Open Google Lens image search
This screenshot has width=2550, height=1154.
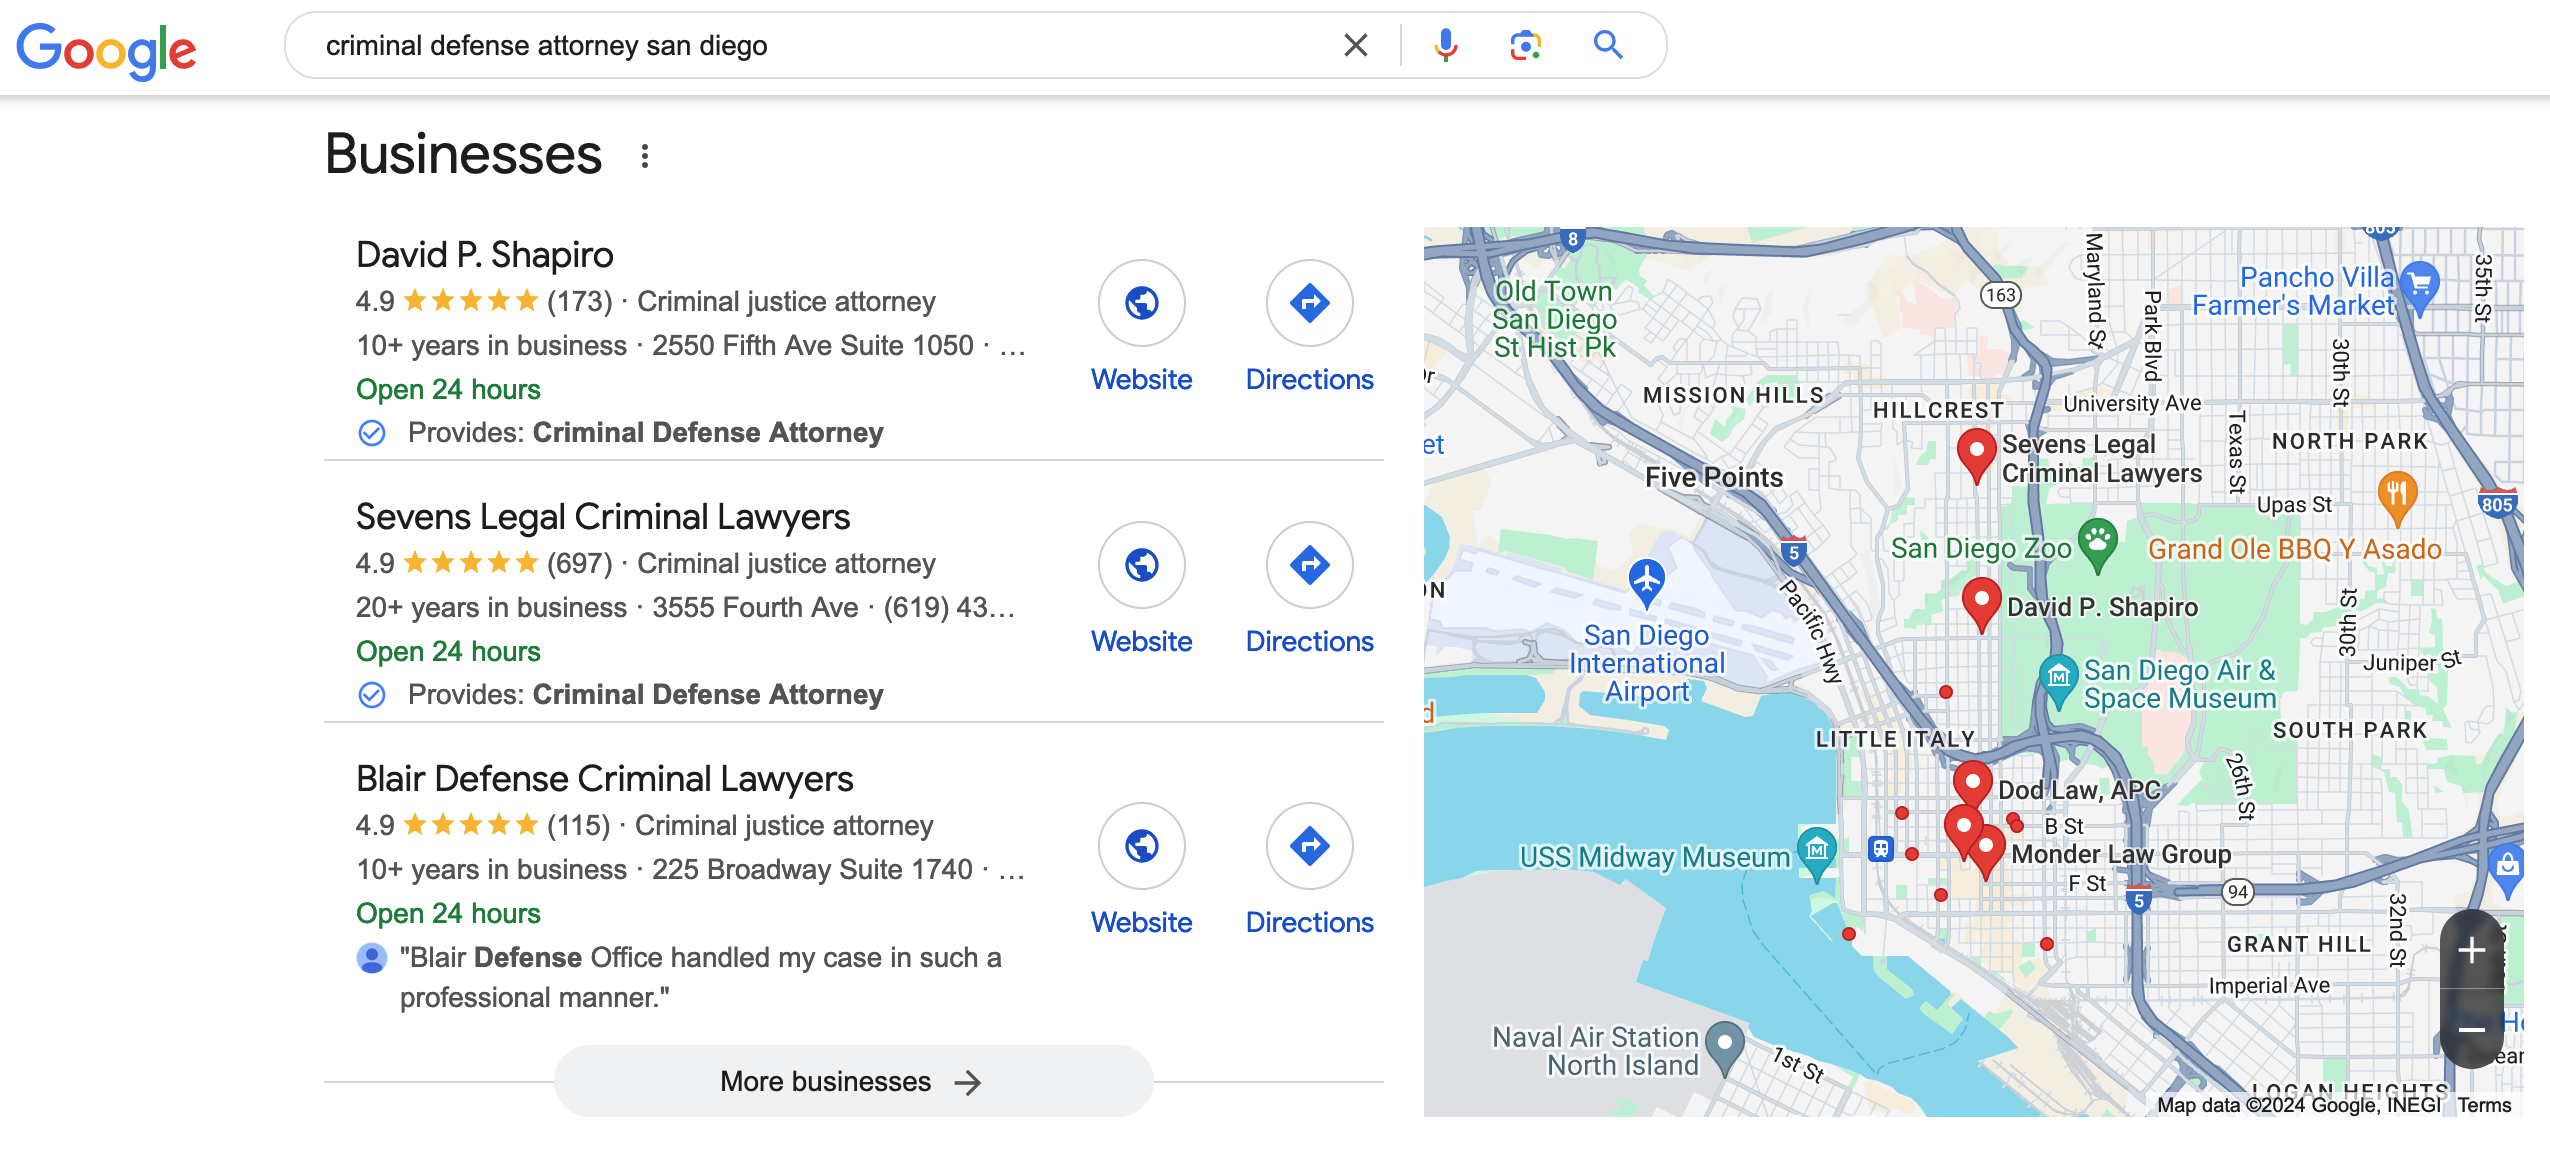pyautogui.click(x=1525, y=45)
